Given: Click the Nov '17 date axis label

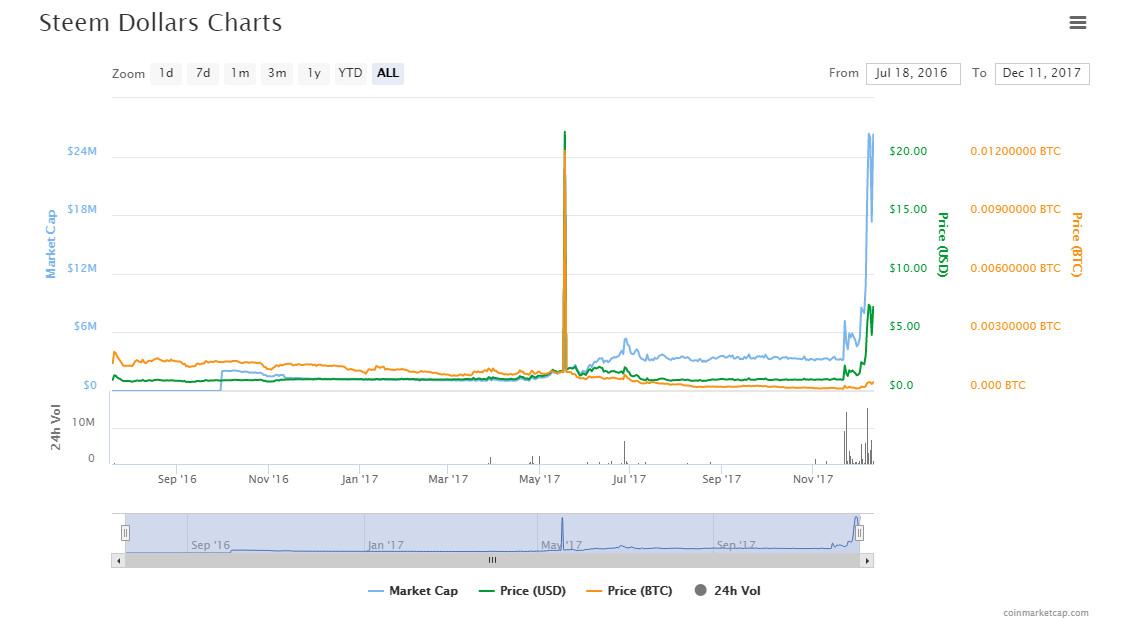Looking at the screenshot, I should click(813, 479).
